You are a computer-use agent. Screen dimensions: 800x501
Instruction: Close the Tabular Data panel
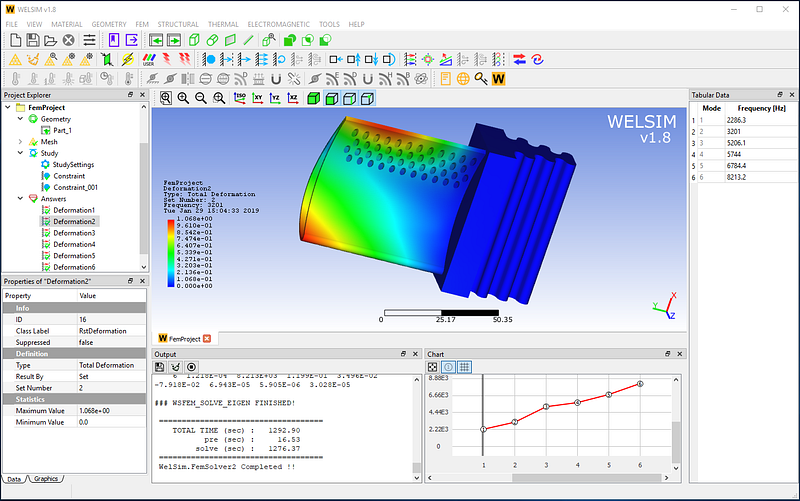[x=792, y=95]
